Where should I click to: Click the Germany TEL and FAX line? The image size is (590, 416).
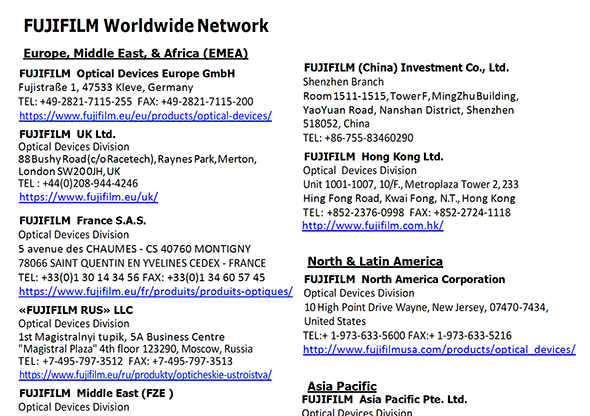(x=136, y=102)
